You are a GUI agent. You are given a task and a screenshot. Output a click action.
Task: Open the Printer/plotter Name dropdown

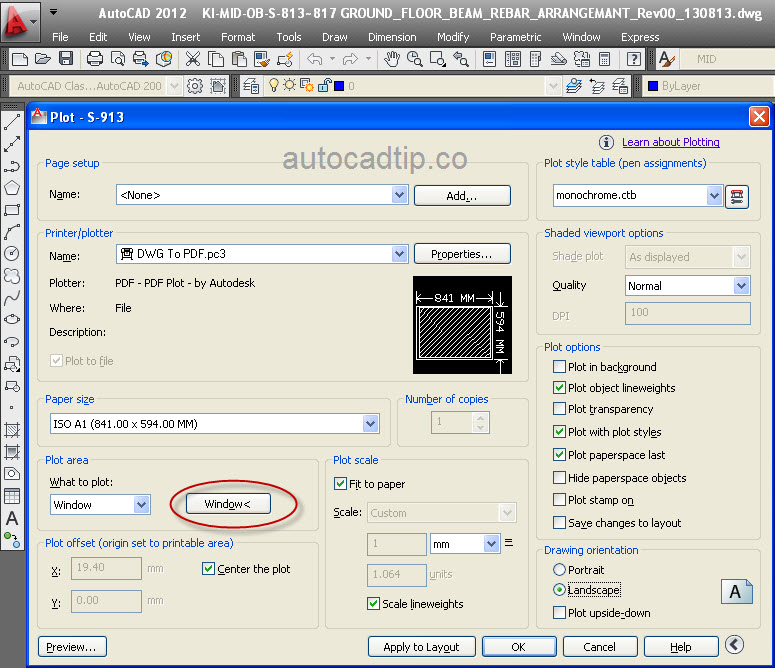(399, 254)
